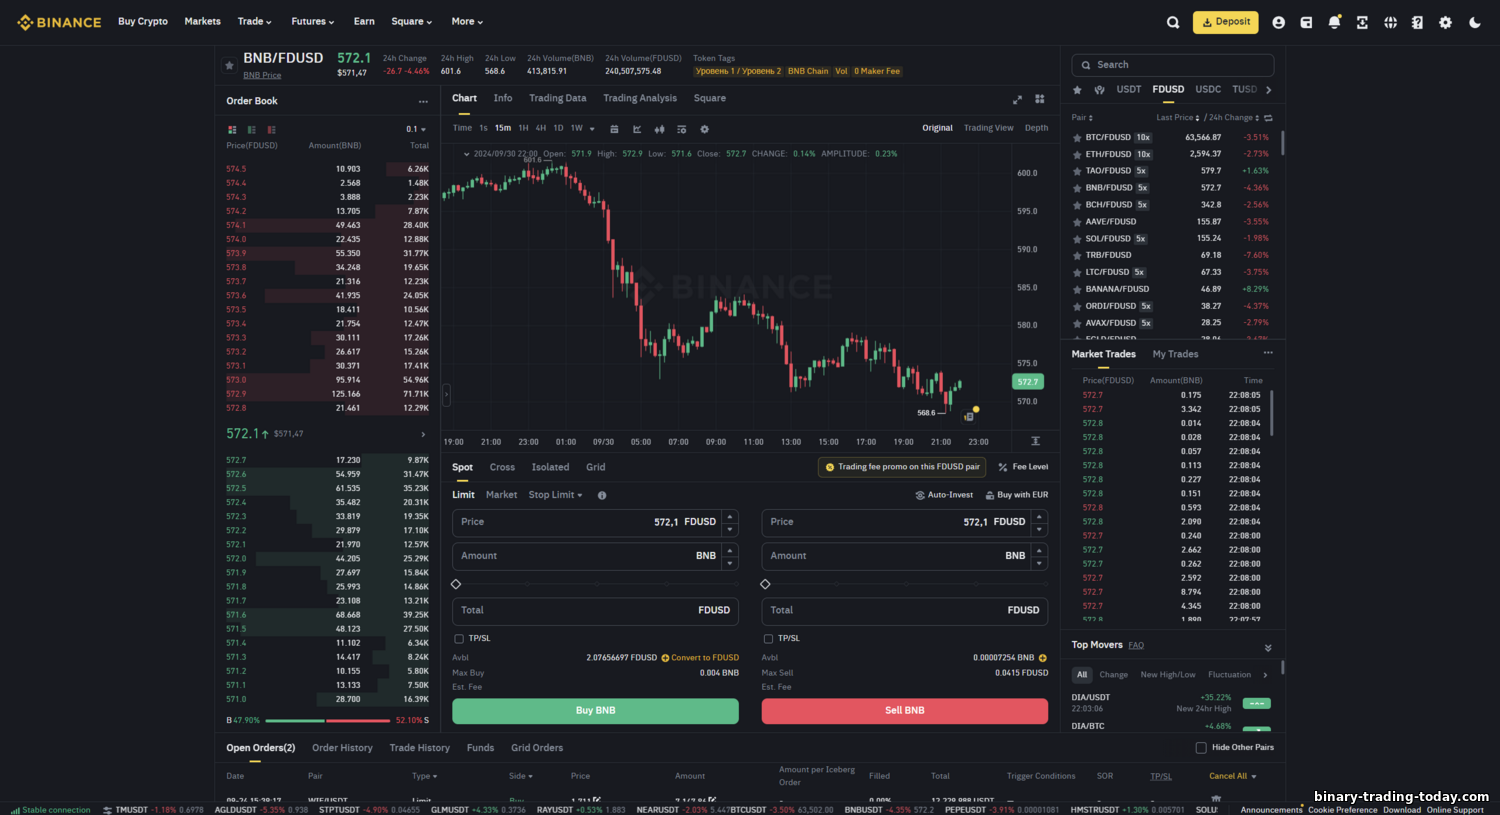Click the buy amount slider handle

pyautogui.click(x=456, y=584)
